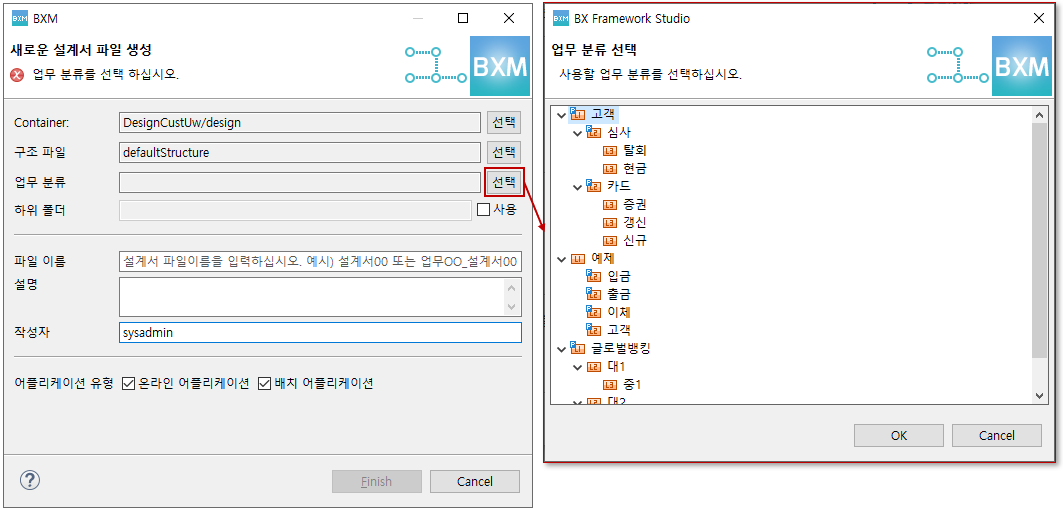Click Cancel in the BXM dialog

click(x=475, y=481)
